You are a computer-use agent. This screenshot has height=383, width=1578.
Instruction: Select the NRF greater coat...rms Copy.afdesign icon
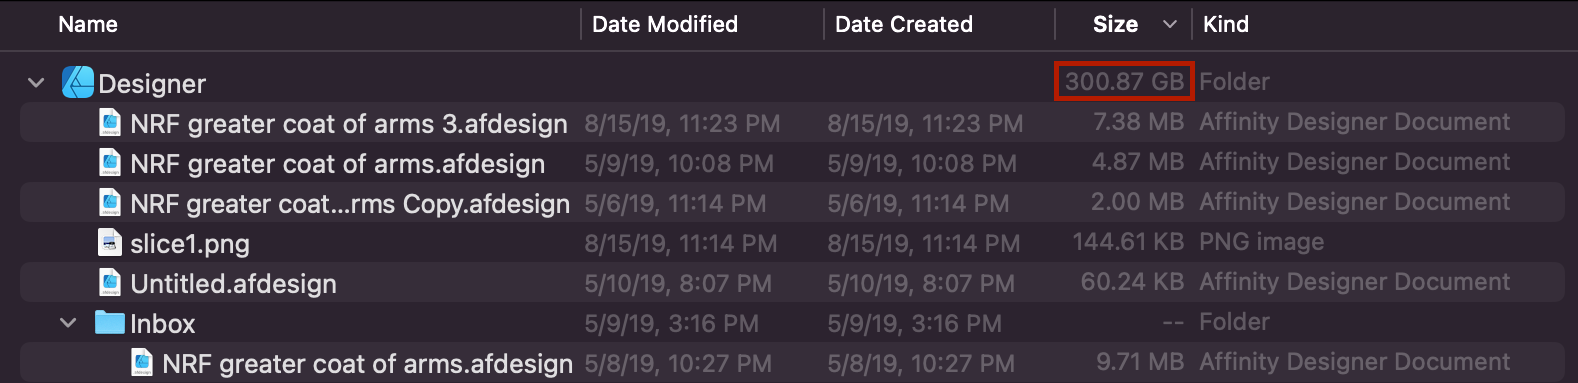coord(111,203)
